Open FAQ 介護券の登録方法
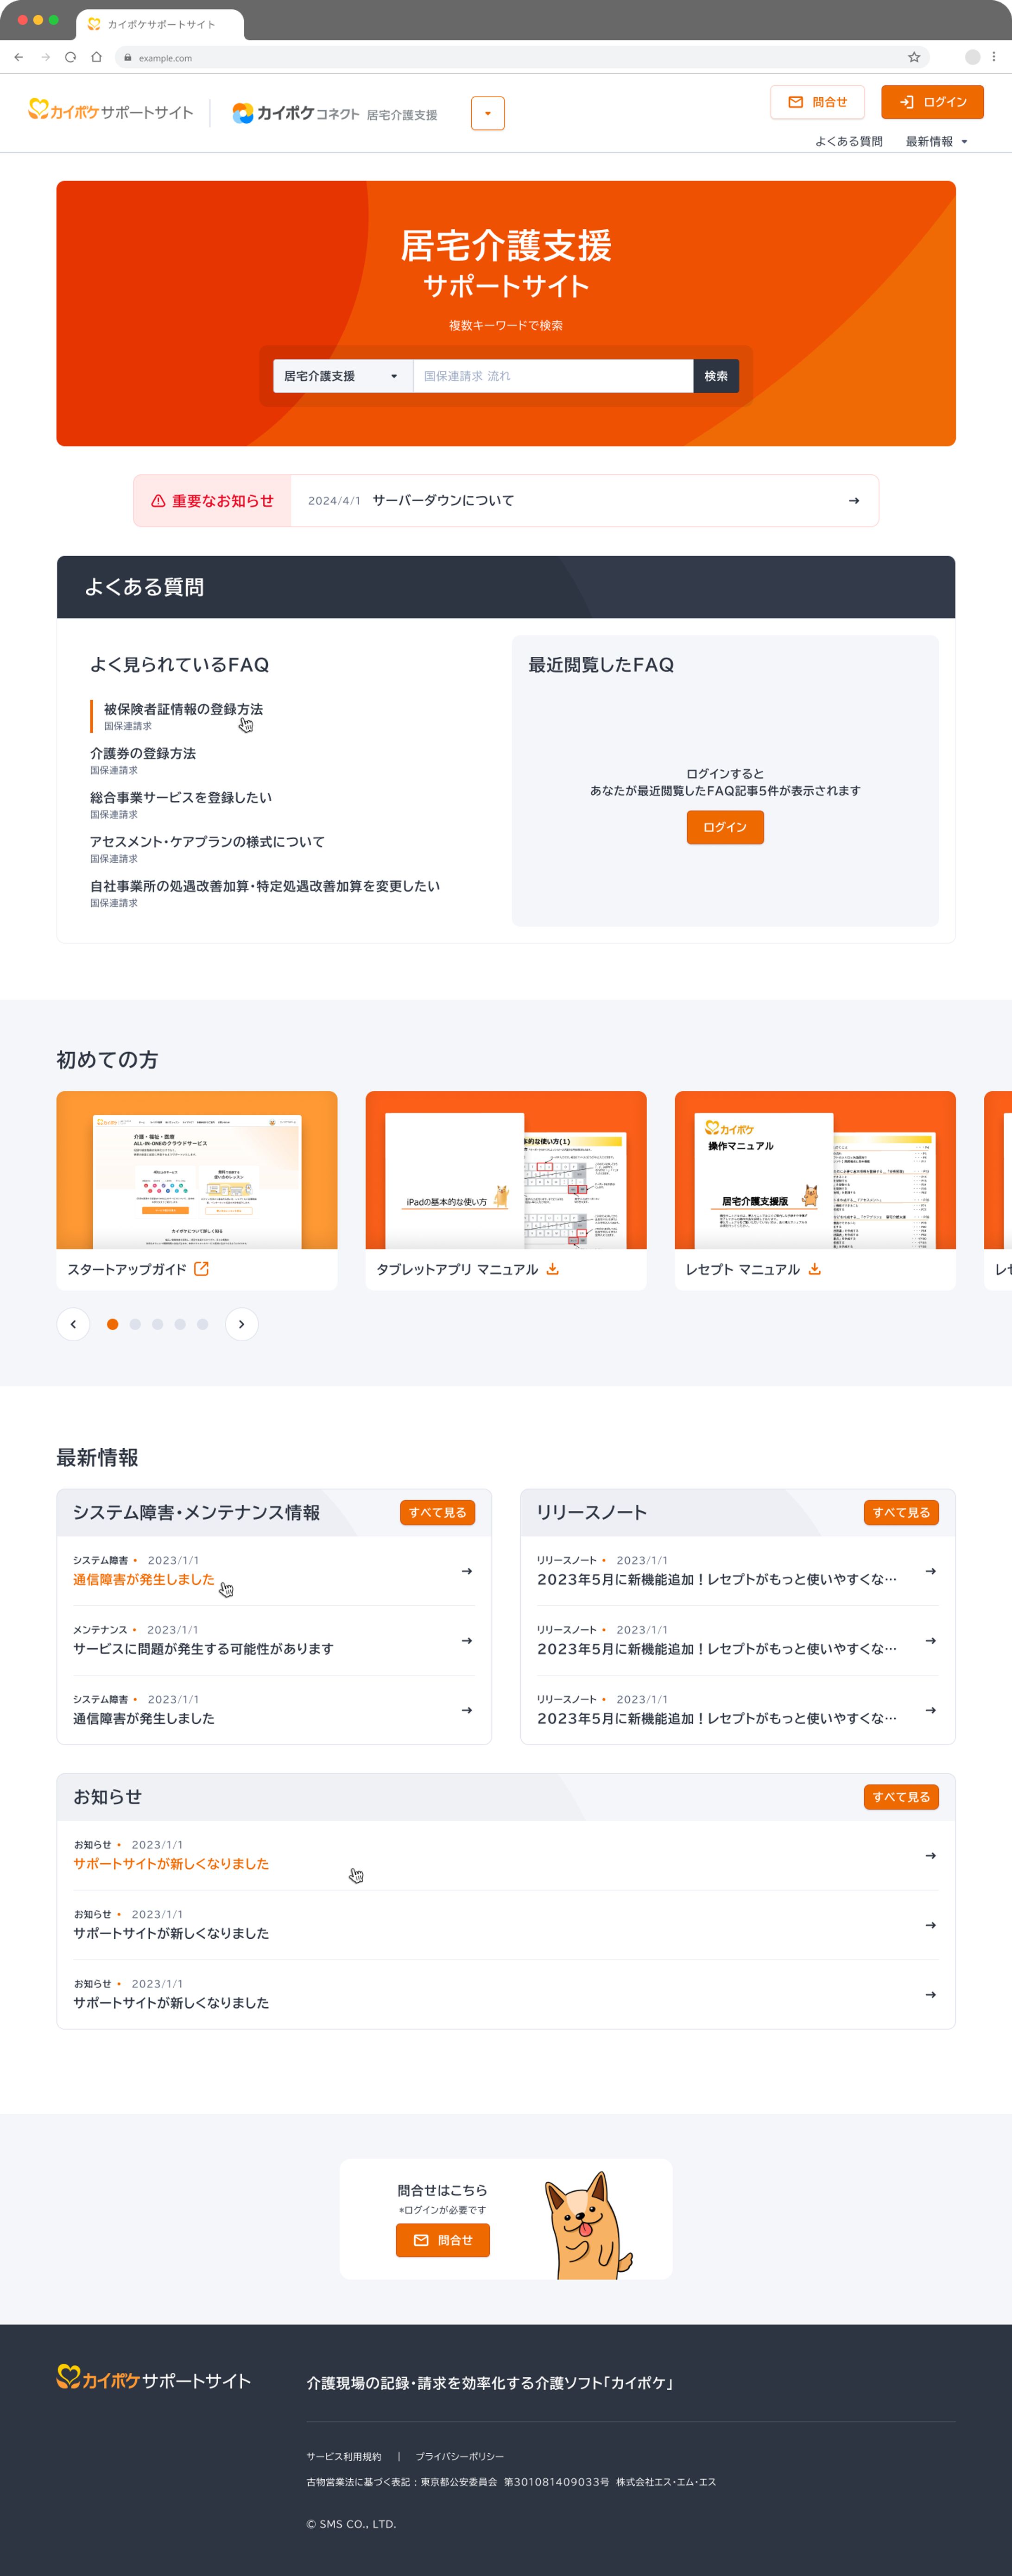1012x2576 pixels. (143, 753)
